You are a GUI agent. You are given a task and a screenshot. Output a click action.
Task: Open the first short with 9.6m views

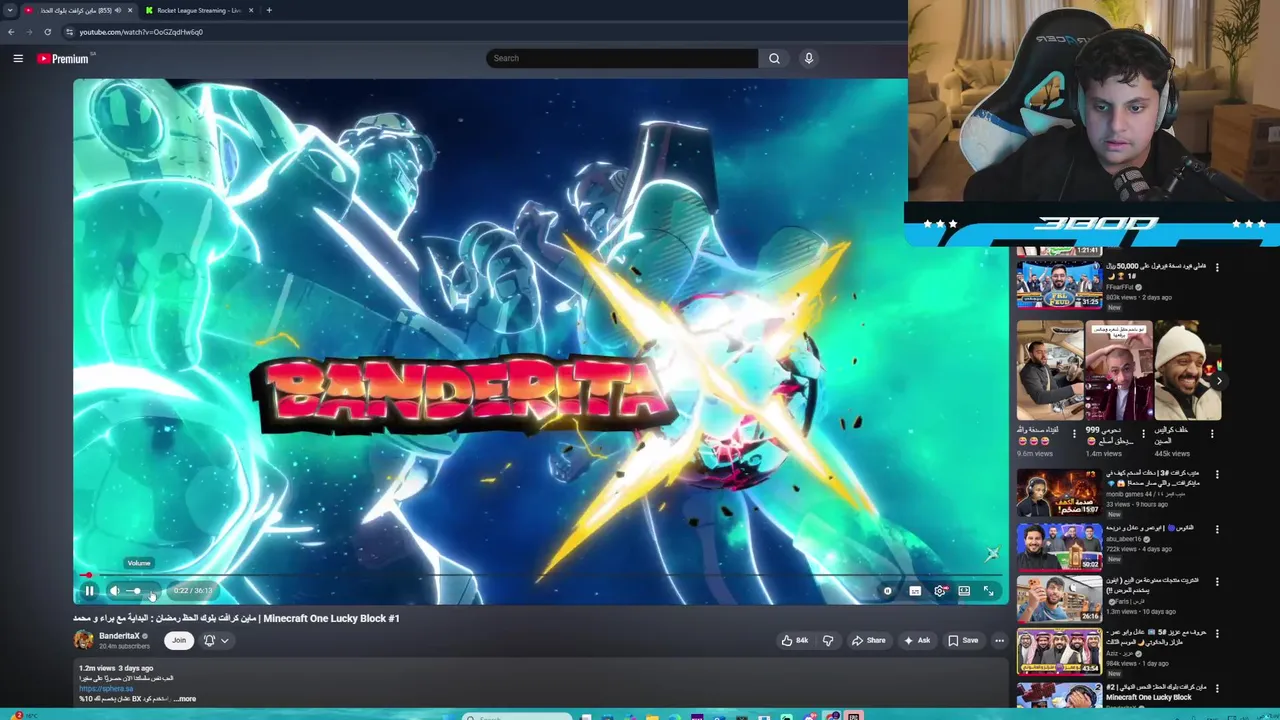[1050, 370]
